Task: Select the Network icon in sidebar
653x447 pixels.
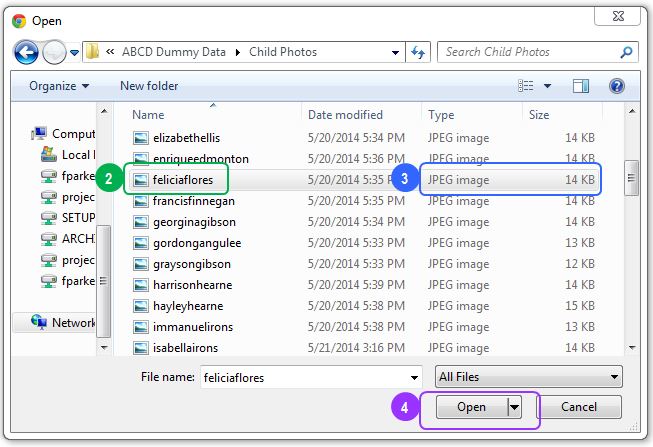Action: (x=40, y=322)
